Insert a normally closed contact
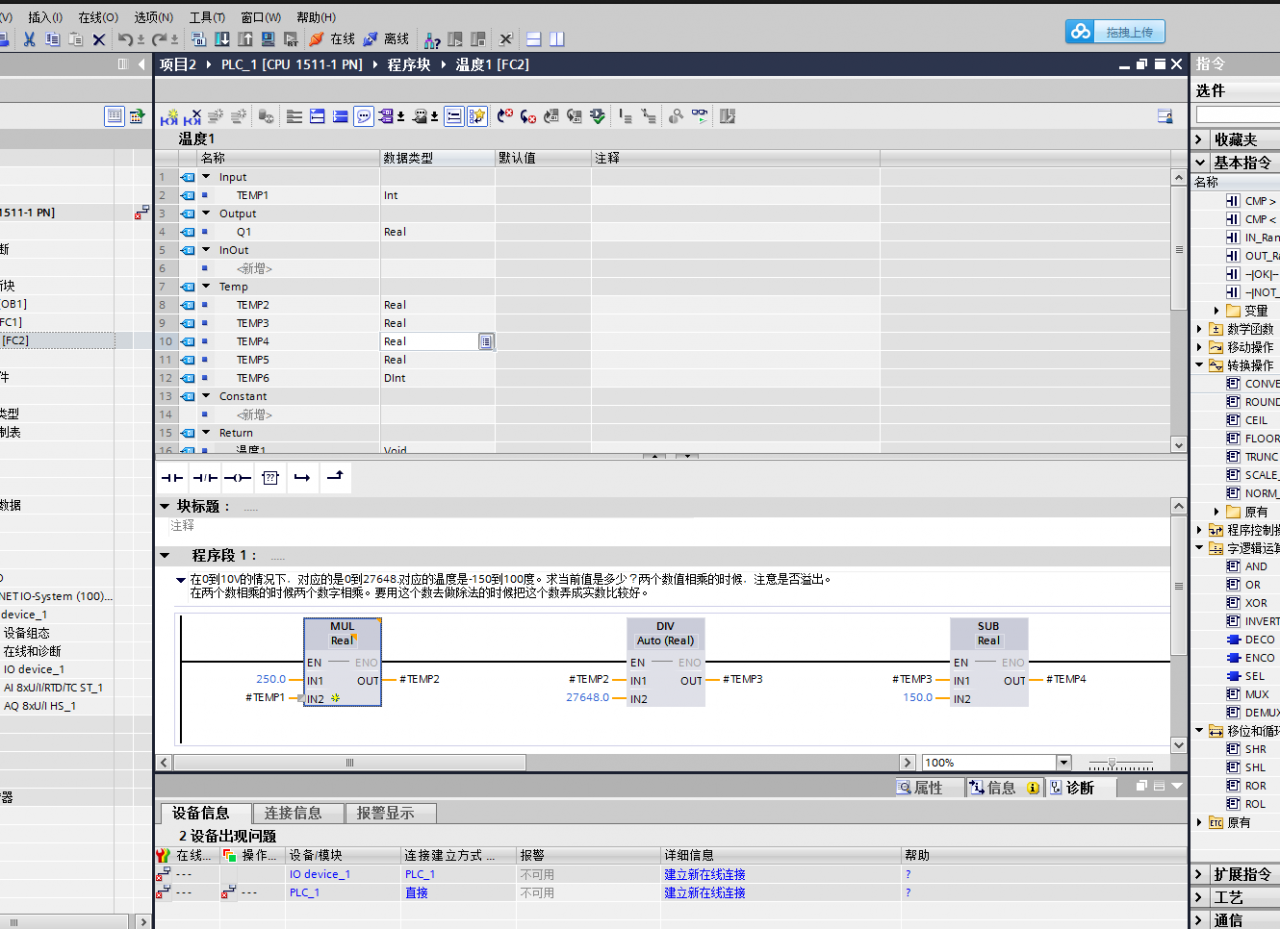The width and height of the screenshot is (1280, 929). click(204, 478)
